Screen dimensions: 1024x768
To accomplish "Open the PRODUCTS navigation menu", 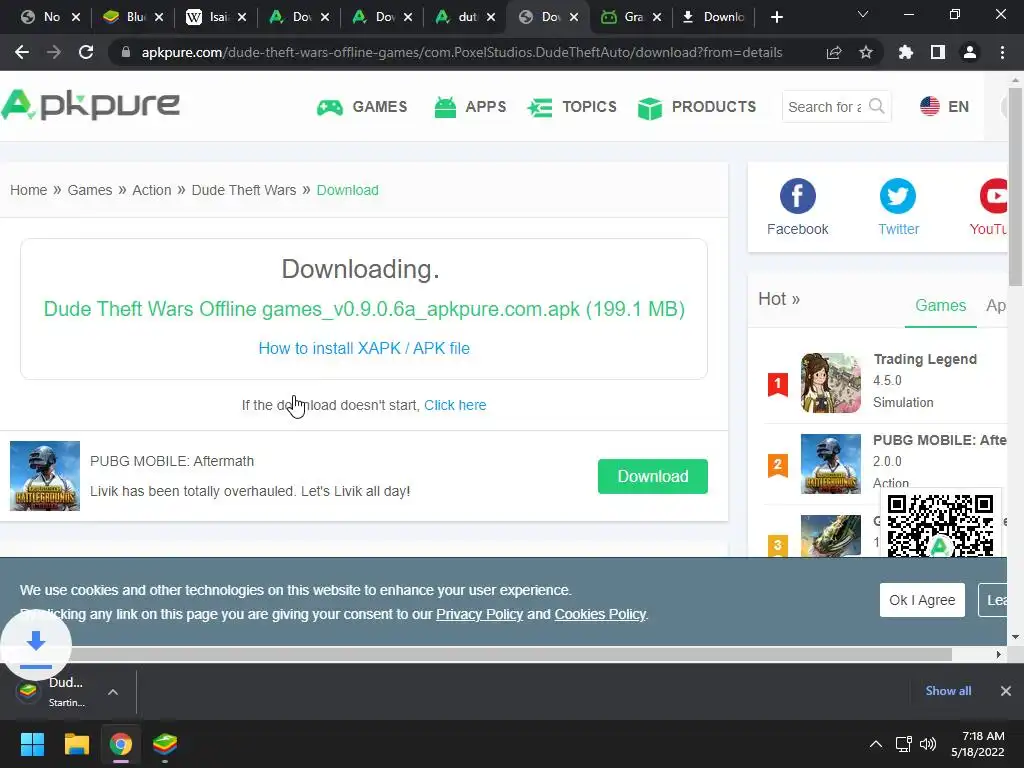I will pyautogui.click(x=697, y=106).
